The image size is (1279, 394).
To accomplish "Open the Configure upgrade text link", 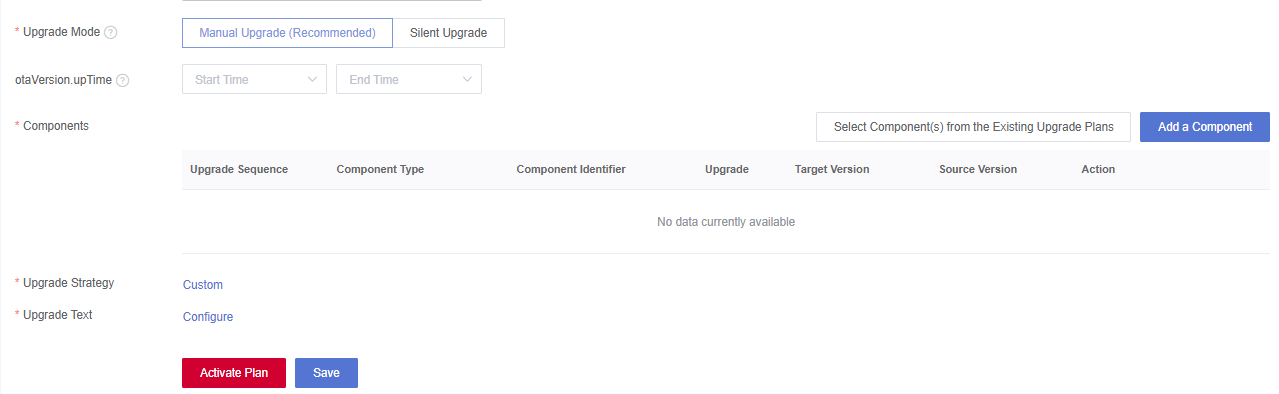I will (208, 317).
